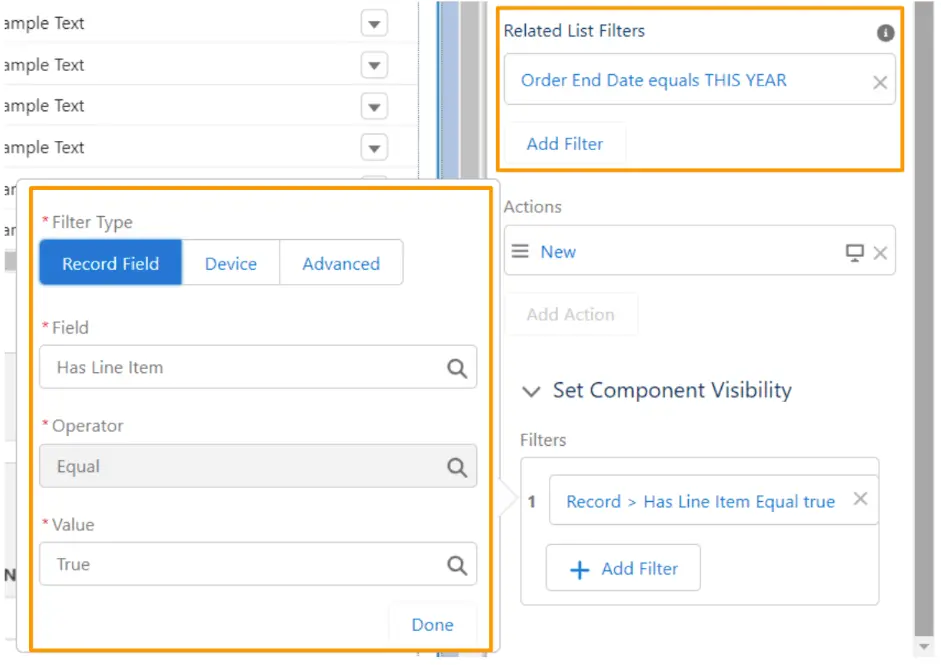Open the fourth Sample Text dropdown

pos(373,147)
